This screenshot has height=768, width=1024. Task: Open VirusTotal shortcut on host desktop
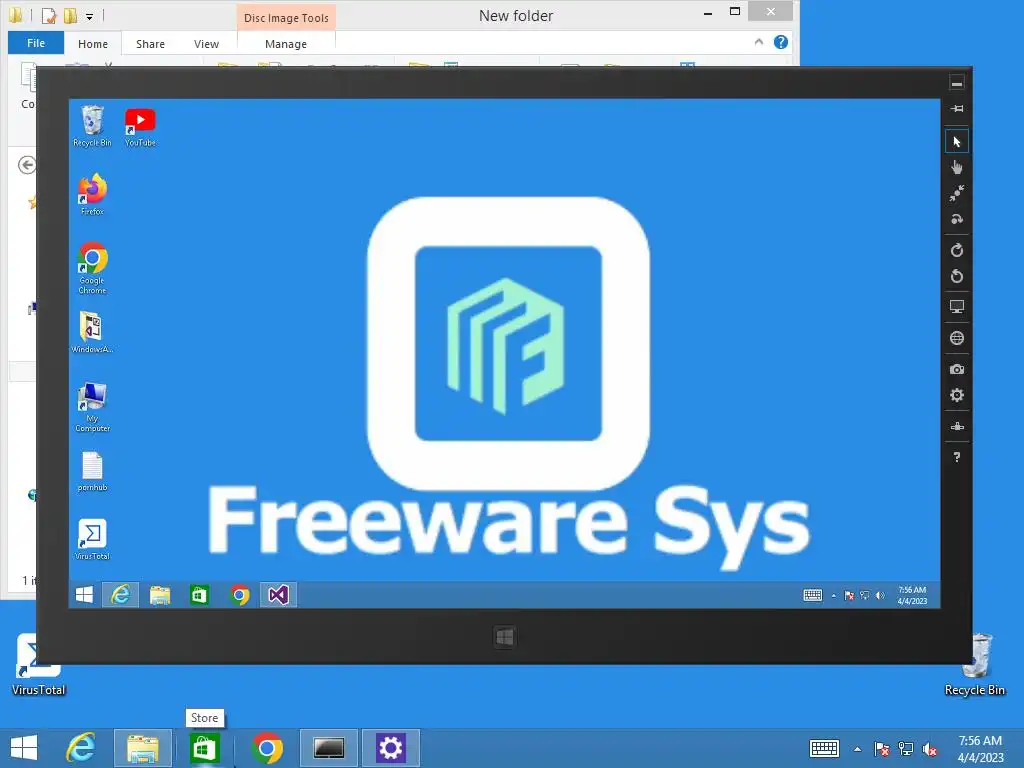39,665
